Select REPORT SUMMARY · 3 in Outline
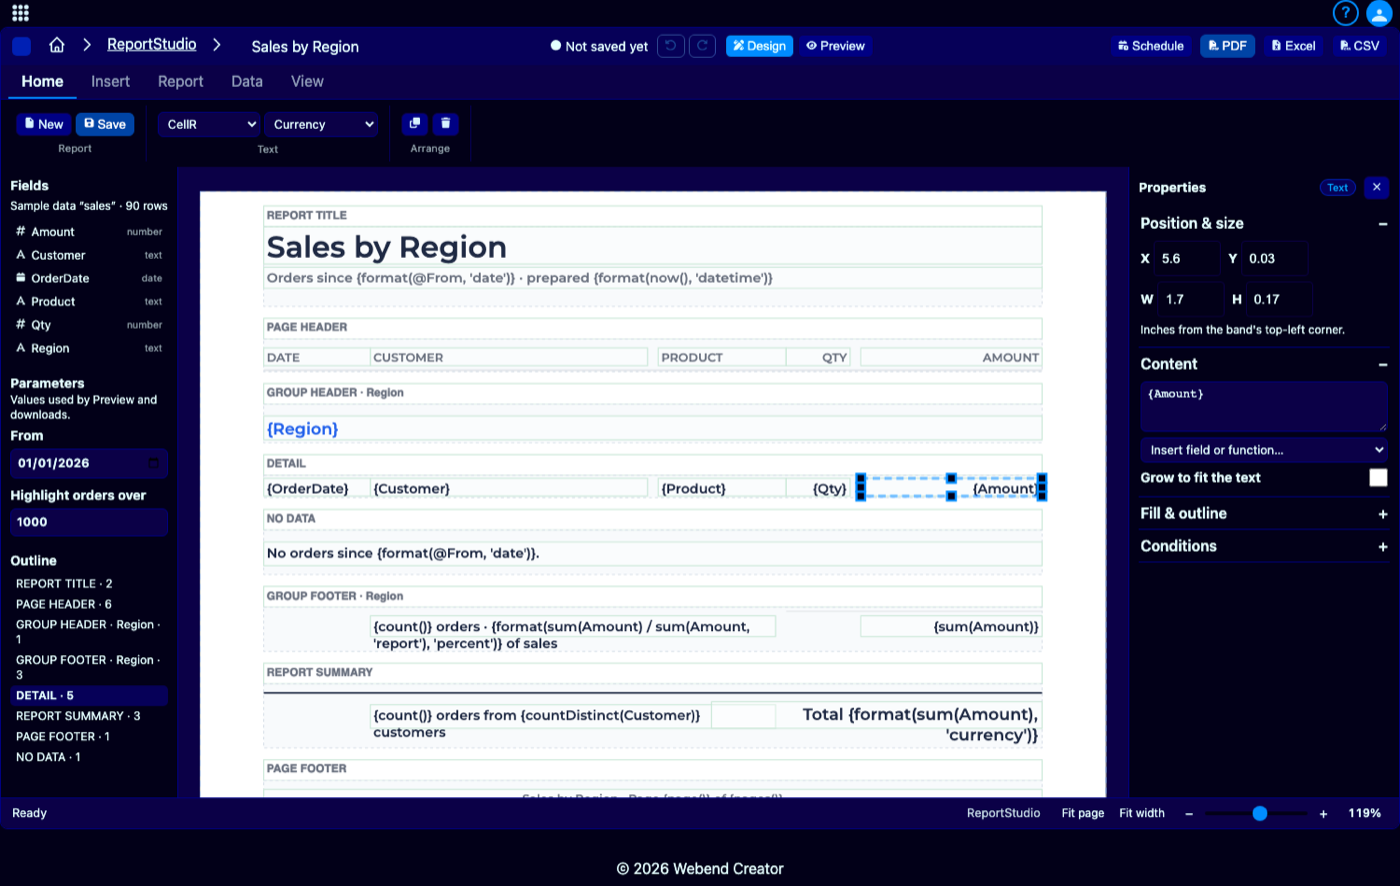 tap(88, 717)
